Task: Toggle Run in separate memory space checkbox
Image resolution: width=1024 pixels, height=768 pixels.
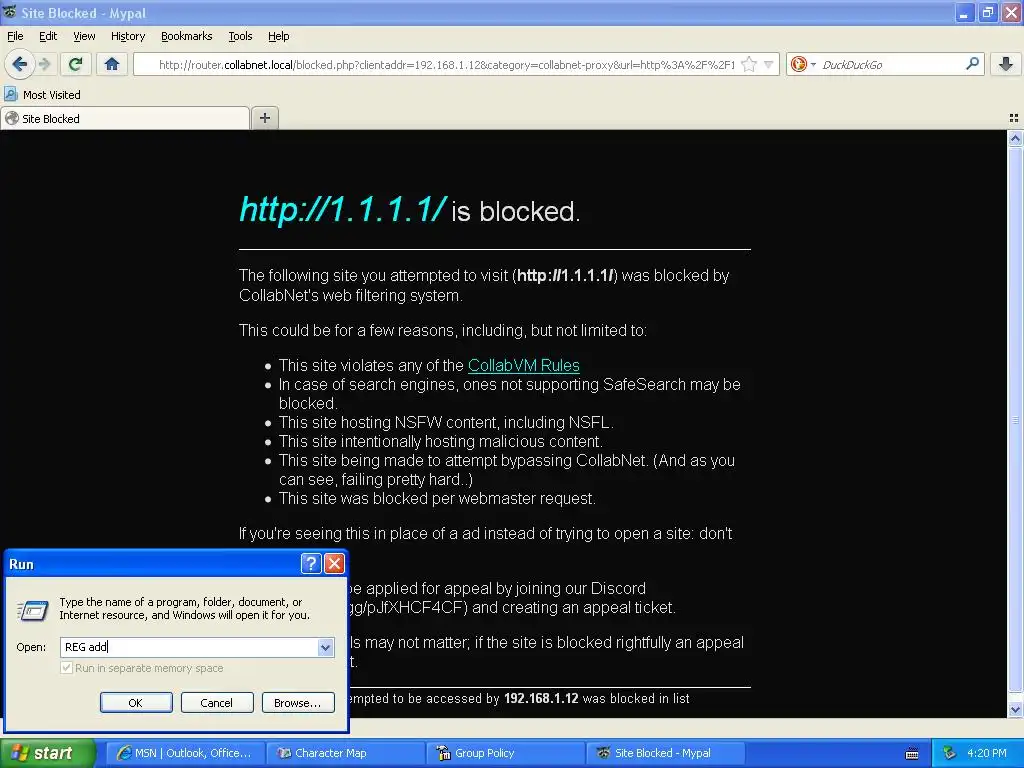Action: click(66, 668)
